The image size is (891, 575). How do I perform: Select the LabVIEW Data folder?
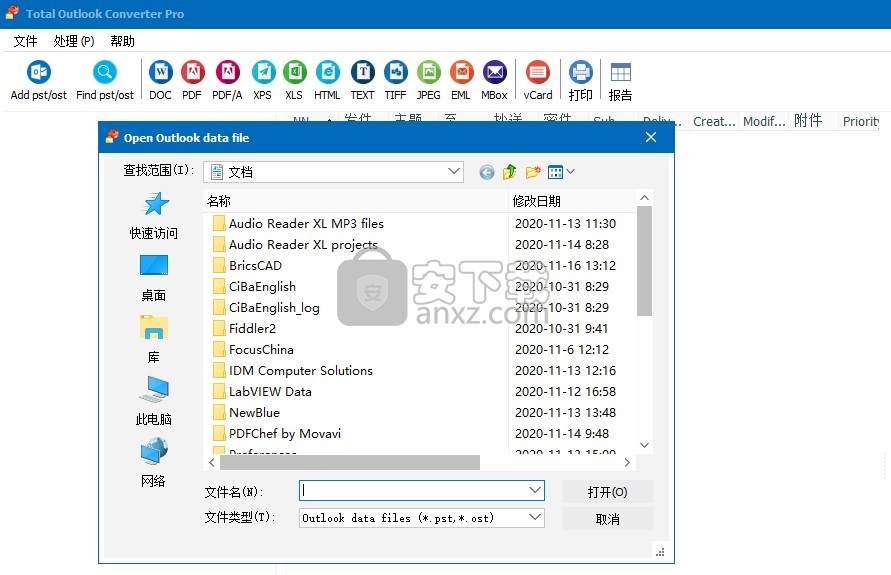[262, 391]
